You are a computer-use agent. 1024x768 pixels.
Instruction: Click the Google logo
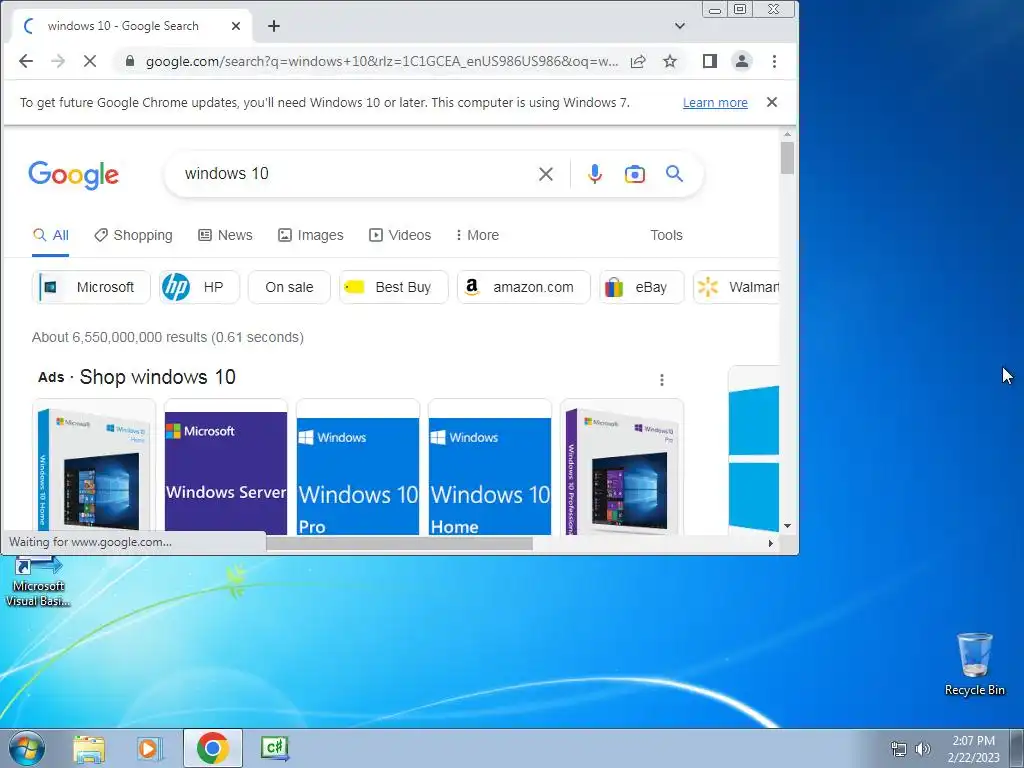tap(74, 174)
